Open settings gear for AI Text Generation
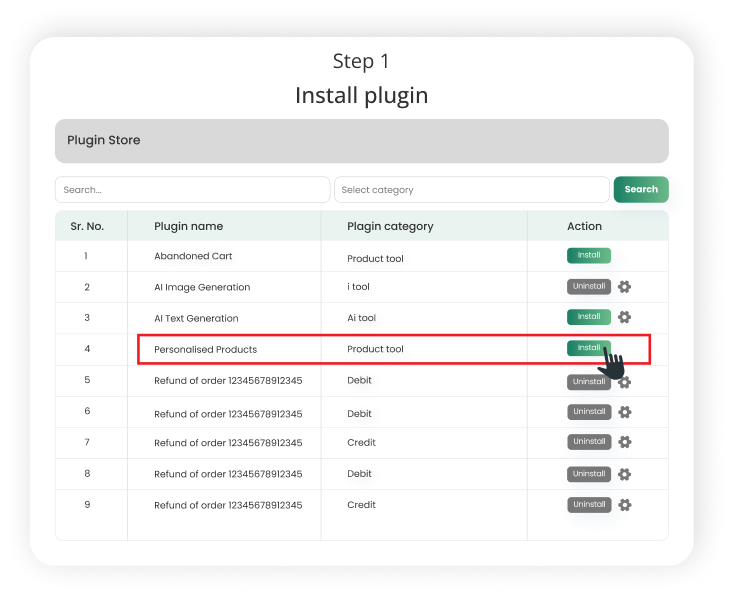Screen dimensions: 731x596 point(624,317)
